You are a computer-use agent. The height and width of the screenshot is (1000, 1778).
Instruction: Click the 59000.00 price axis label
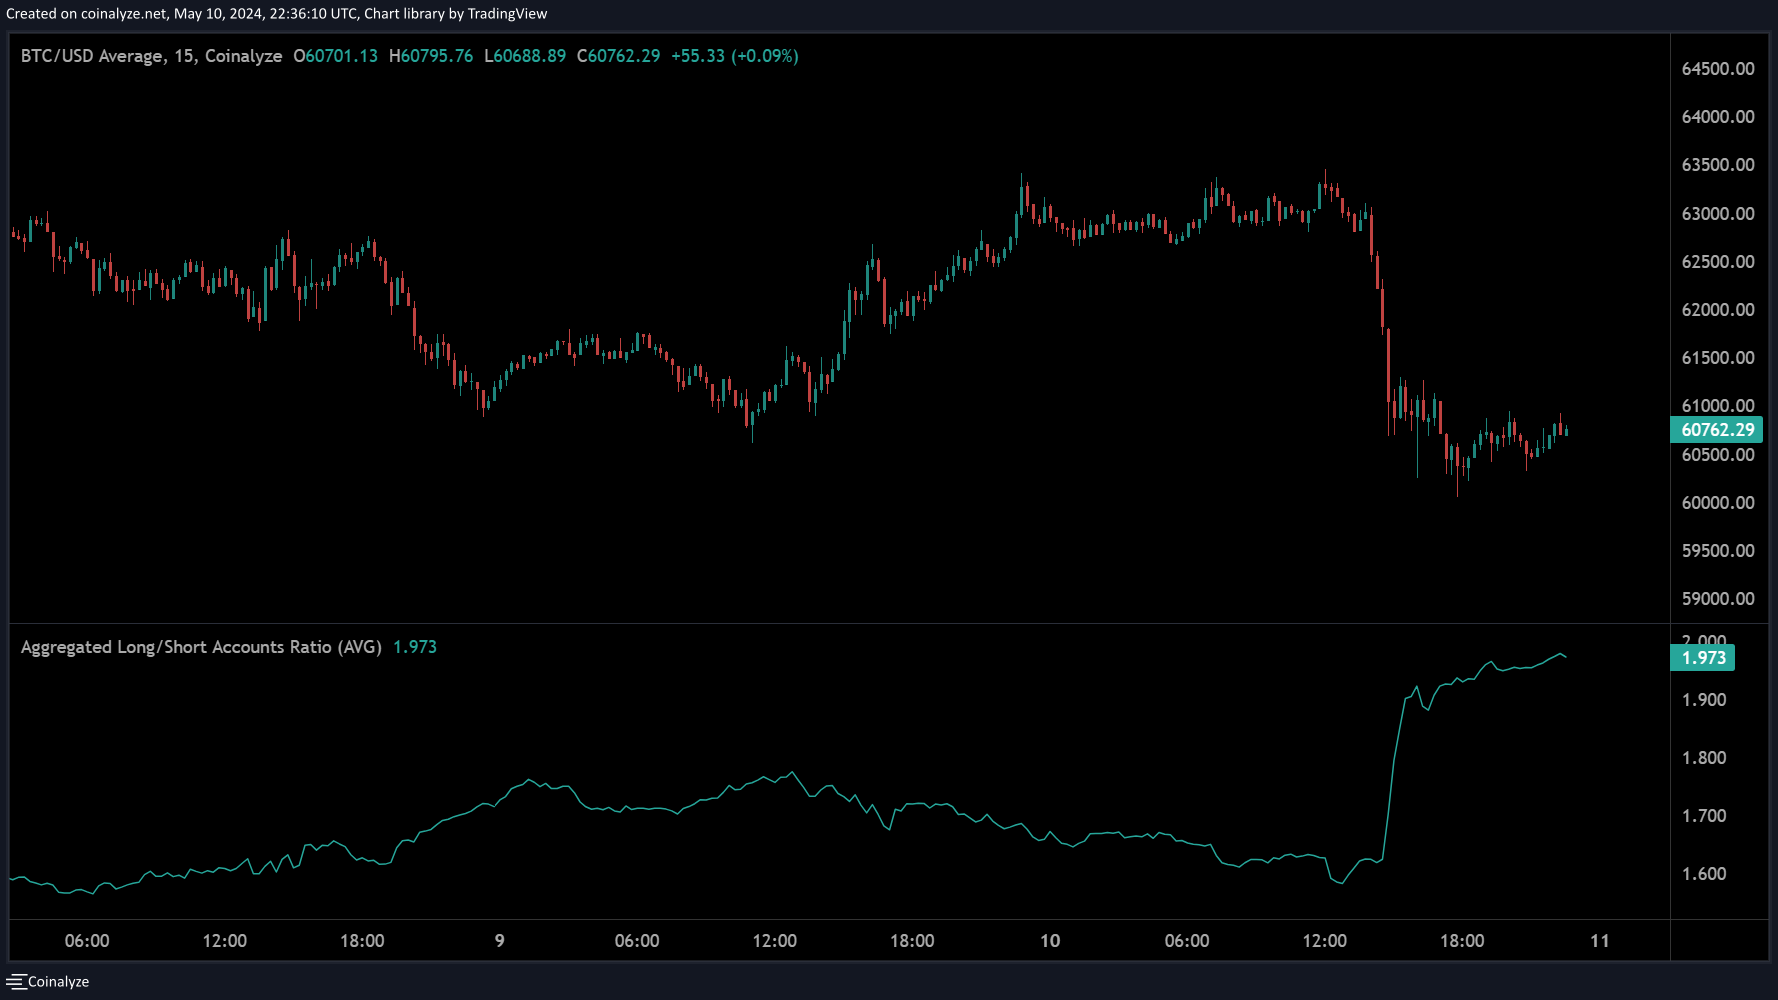pyautogui.click(x=1717, y=599)
